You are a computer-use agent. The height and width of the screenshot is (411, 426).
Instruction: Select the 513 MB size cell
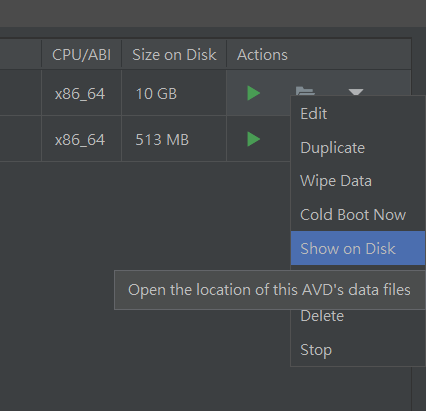click(x=174, y=139)
